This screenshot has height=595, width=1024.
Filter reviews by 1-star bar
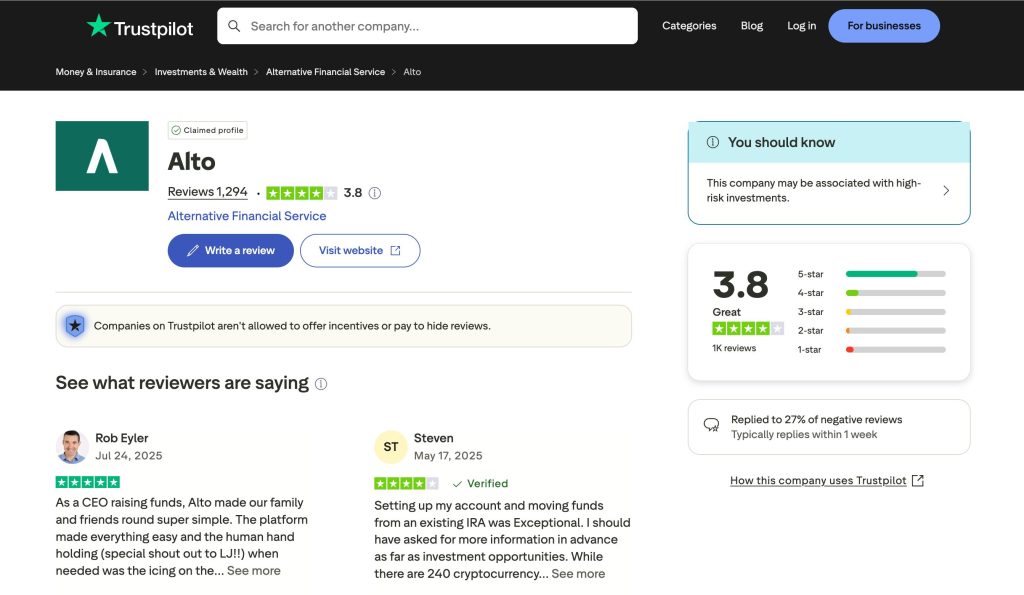(x=895, y=350)
